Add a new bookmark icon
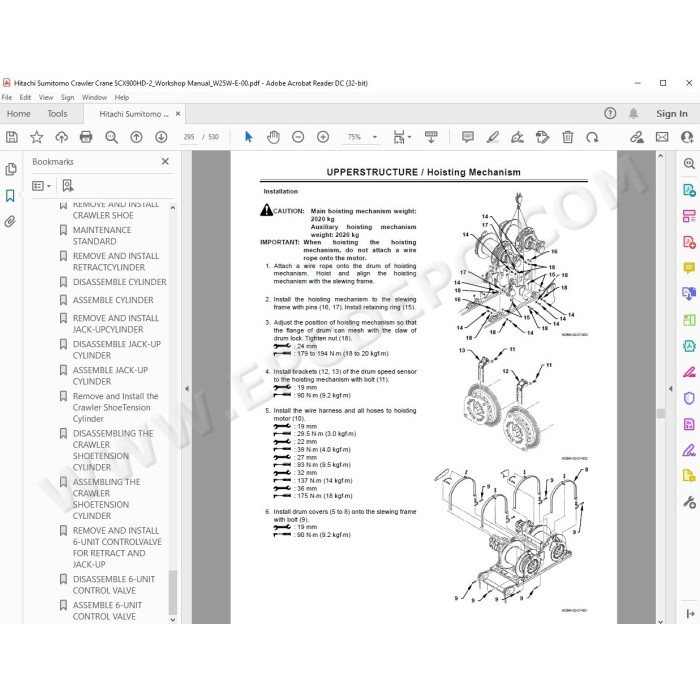700x700 pixels. coord(68,186)
